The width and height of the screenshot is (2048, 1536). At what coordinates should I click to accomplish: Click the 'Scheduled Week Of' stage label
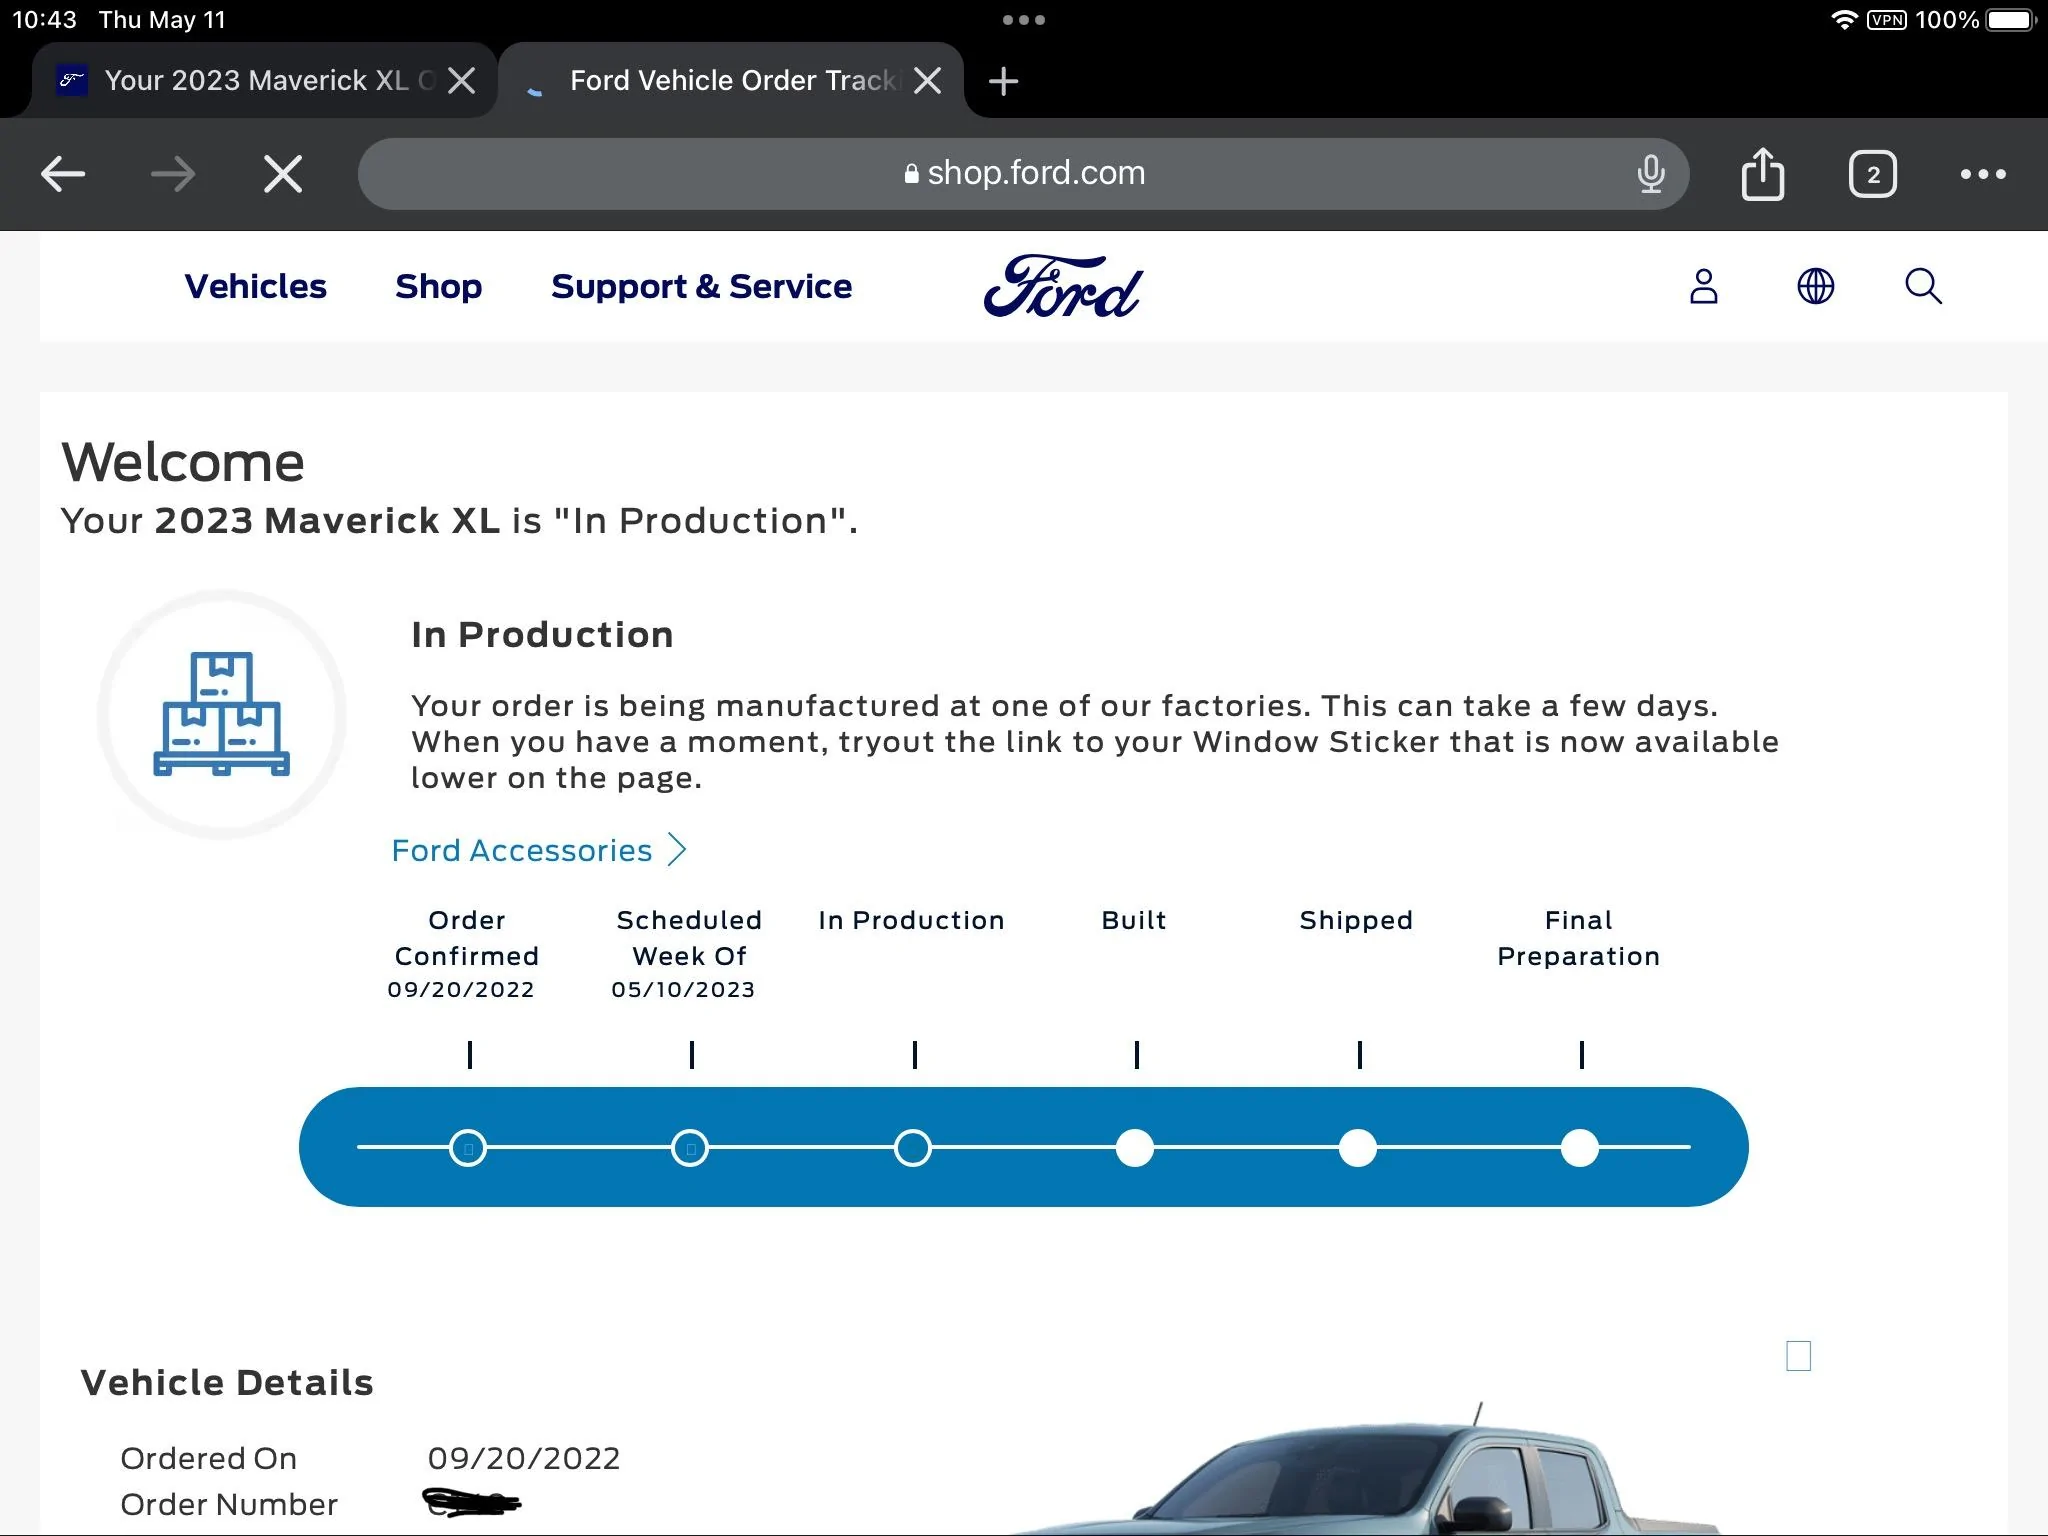click(689, 938)
